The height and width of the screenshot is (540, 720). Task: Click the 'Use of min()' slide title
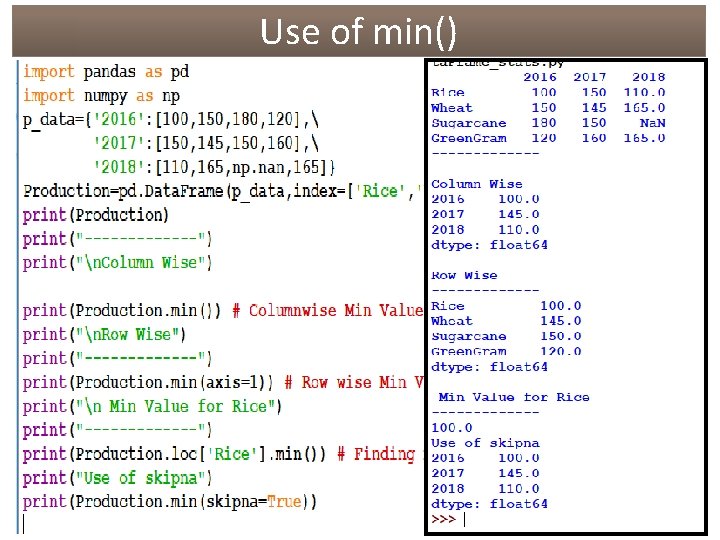(x=358, y=32)
